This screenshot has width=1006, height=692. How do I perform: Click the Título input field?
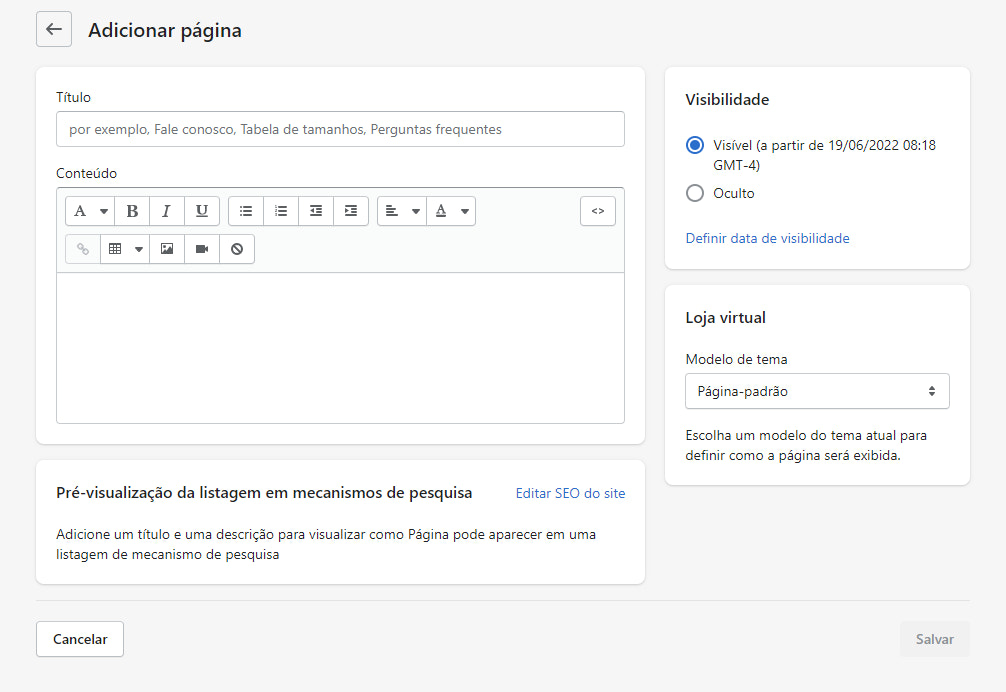340,129
